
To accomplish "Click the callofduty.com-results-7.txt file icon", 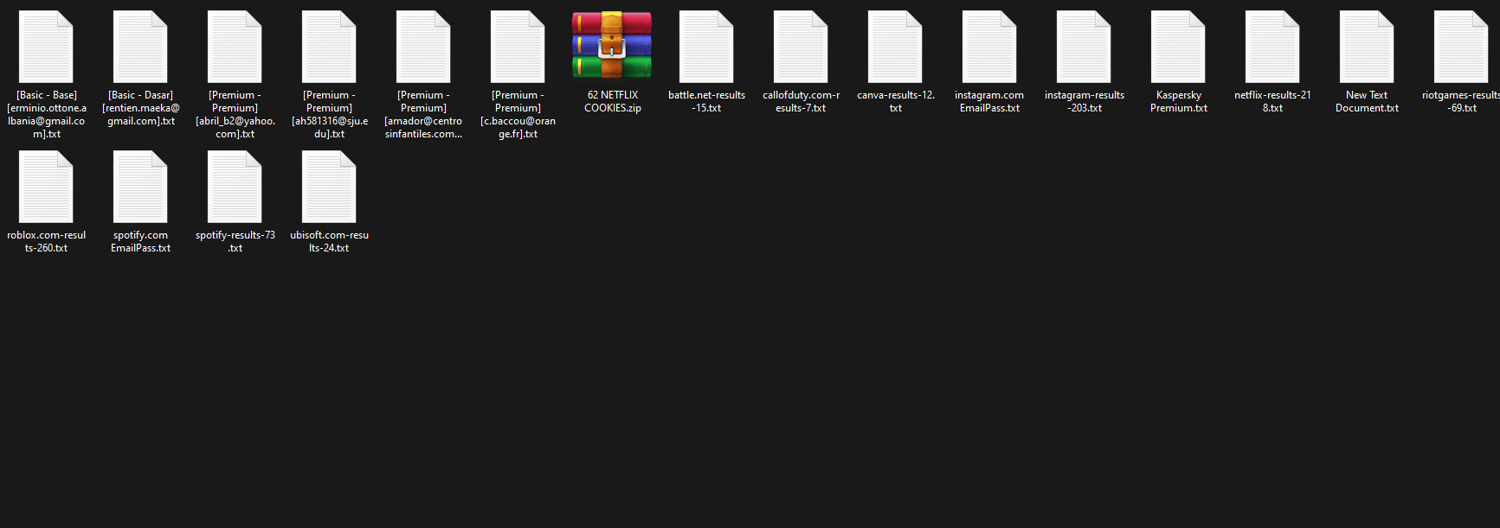I will [x=800, y=47].
